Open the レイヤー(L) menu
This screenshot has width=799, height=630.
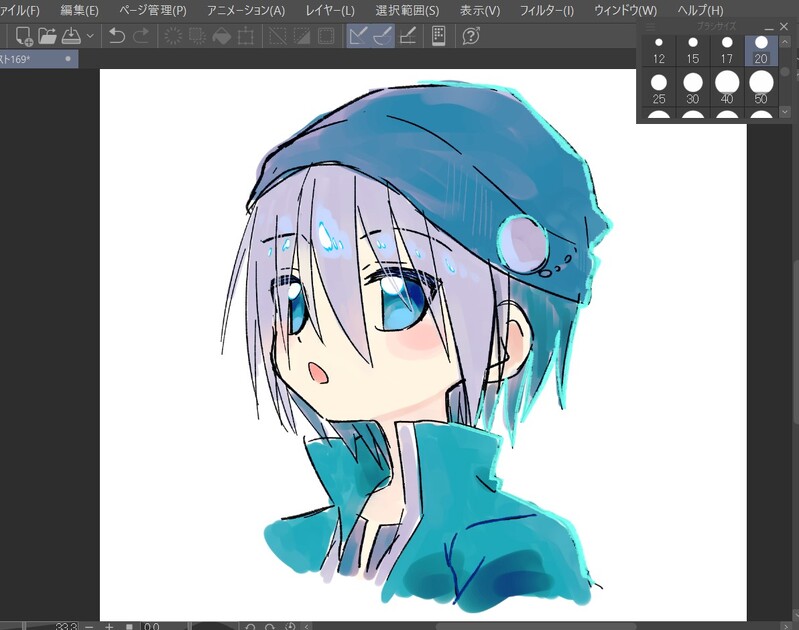(x=330, y=10)
